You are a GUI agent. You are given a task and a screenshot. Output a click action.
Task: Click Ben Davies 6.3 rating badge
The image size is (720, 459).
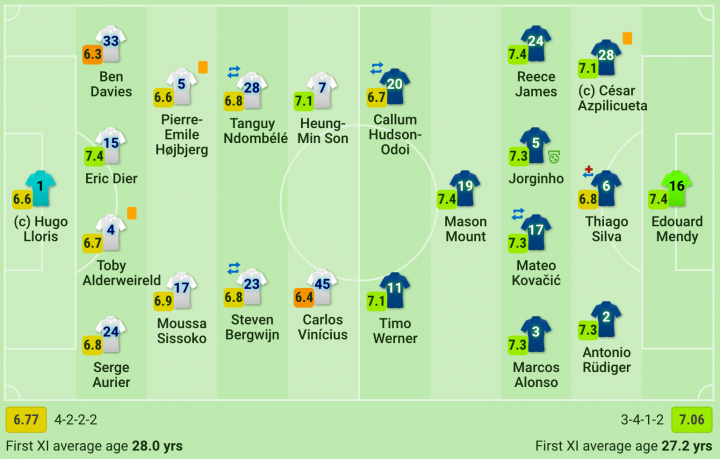(x=92, y=54)
